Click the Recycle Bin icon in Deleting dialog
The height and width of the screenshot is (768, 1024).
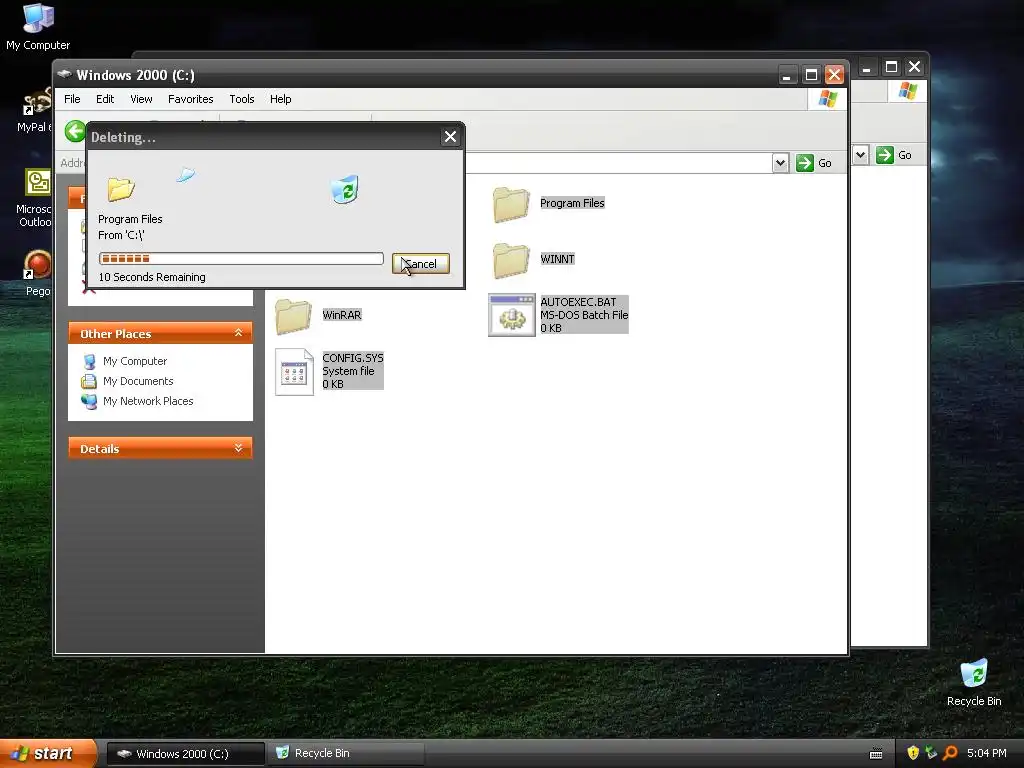coord(345,189)
